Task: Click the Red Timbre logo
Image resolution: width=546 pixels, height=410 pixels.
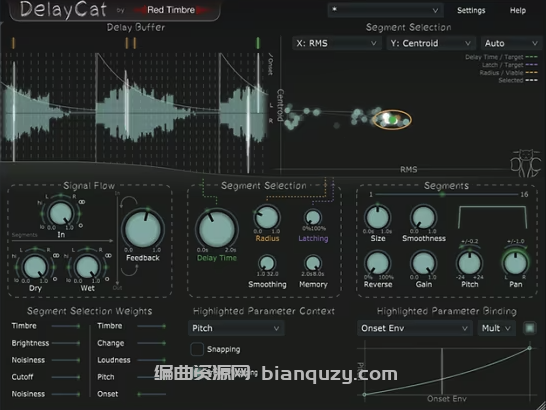Action: 171,10
